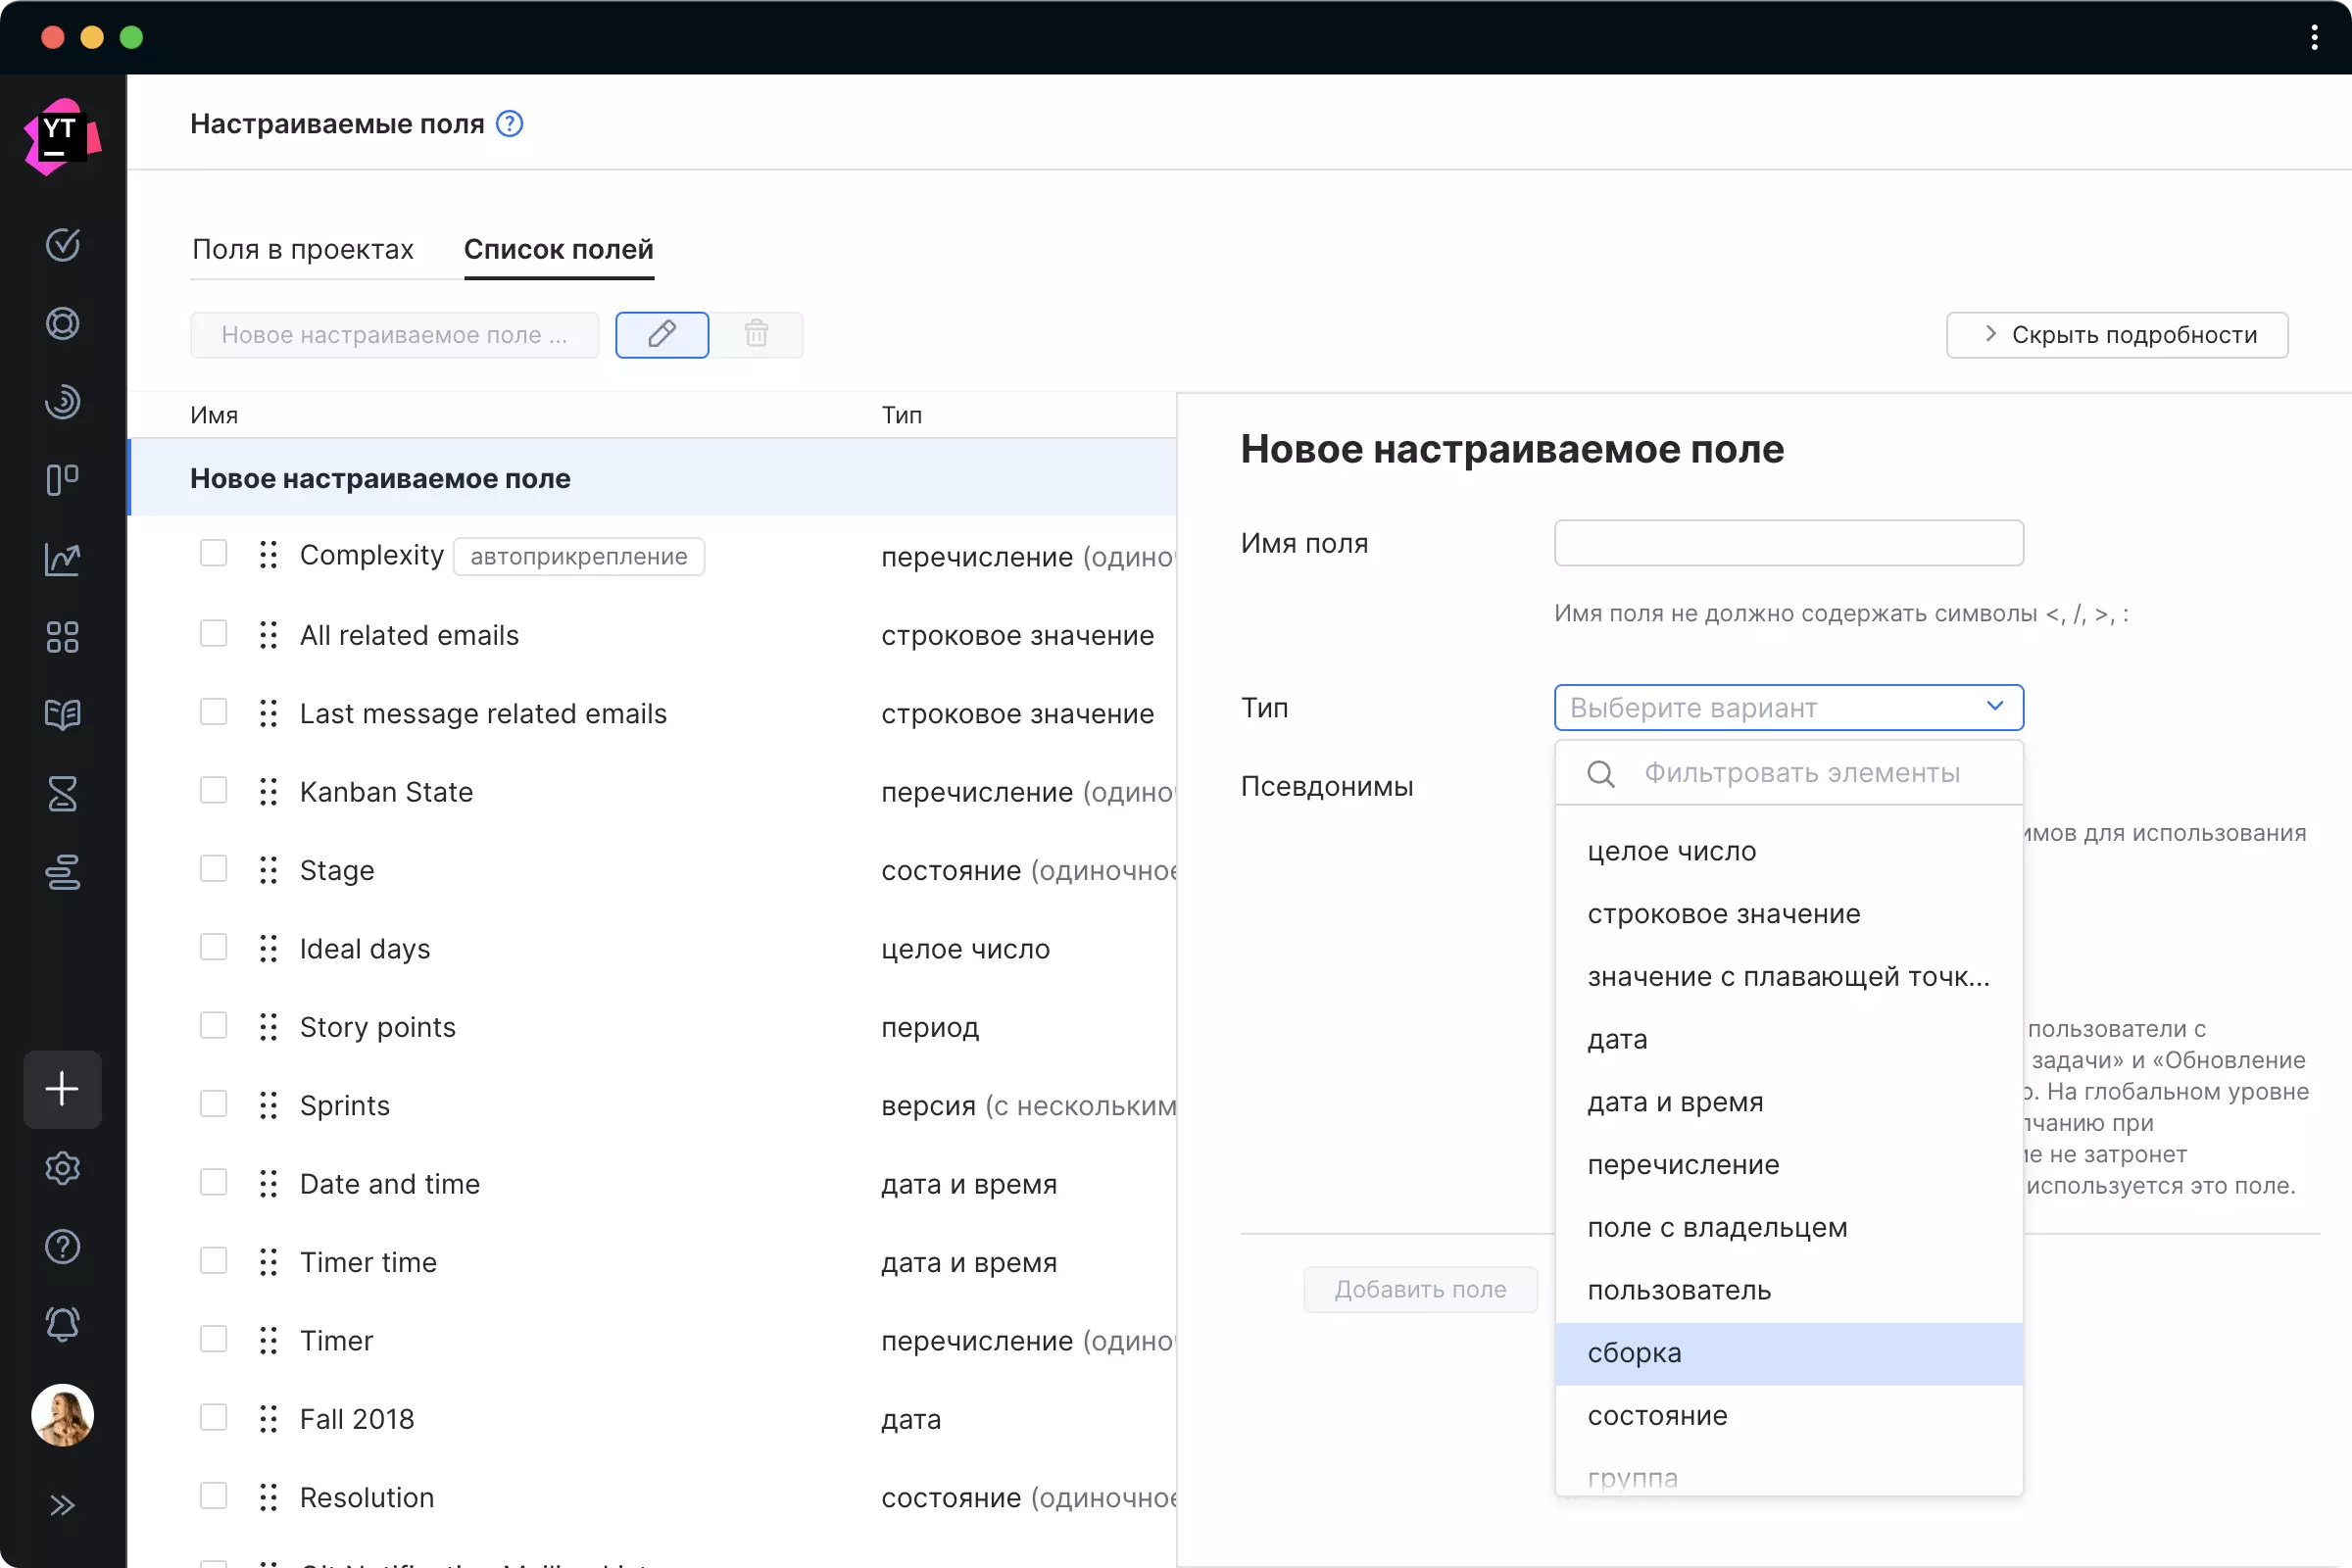
Task: Click the pencil edit button
Action: [662, 334]
